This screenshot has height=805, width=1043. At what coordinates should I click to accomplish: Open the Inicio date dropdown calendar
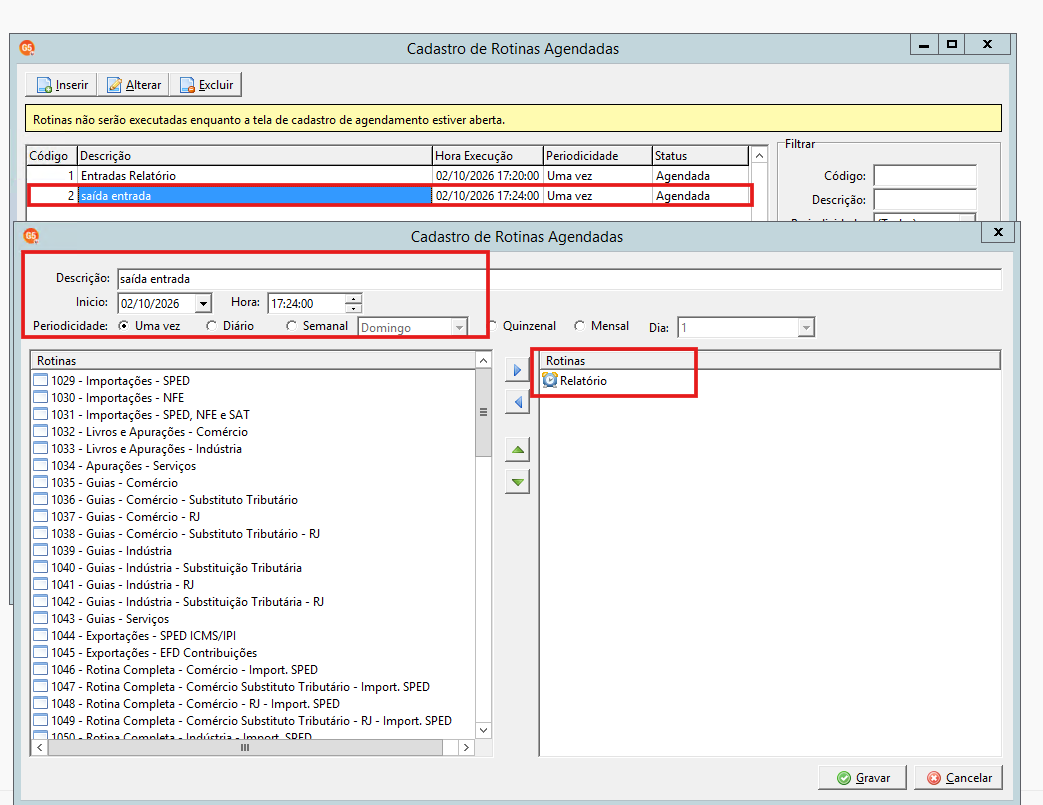[204, 304]
